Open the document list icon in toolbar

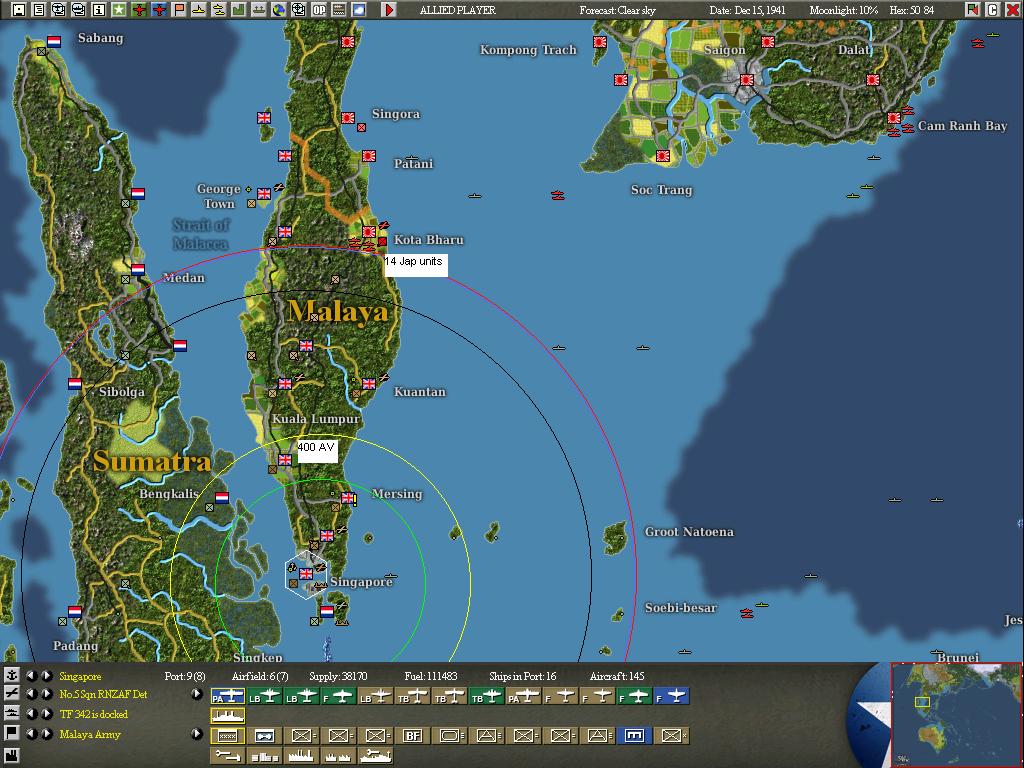pyautogui.click(x=39, y=10)
